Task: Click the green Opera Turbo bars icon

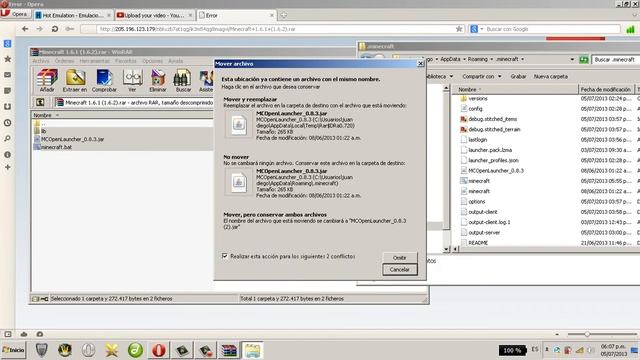Action: (631, 29)
